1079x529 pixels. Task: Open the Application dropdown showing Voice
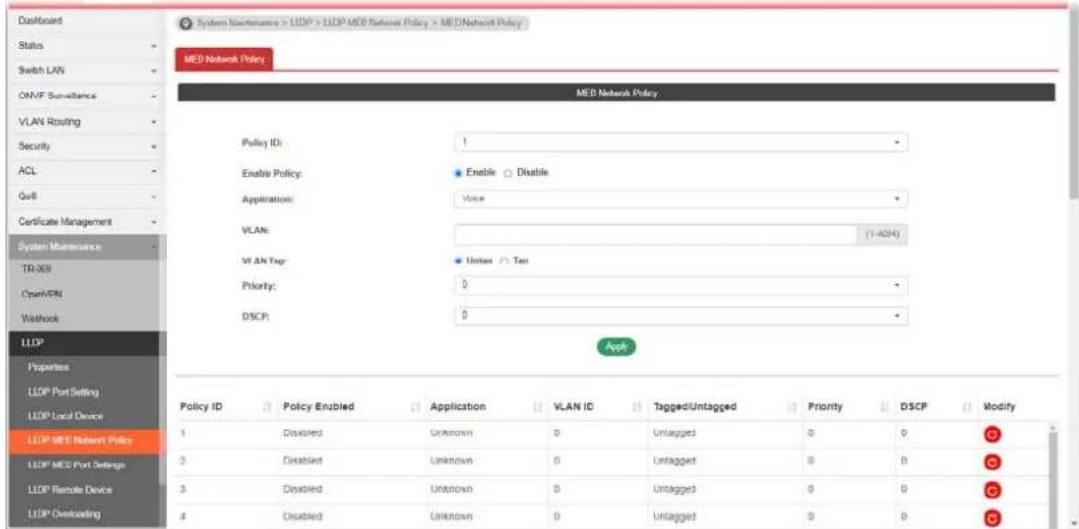click(681, 199)
